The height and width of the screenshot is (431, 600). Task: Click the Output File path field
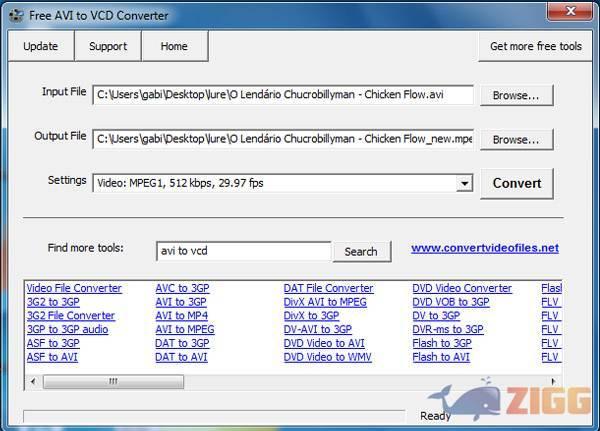tap(282, 140)
